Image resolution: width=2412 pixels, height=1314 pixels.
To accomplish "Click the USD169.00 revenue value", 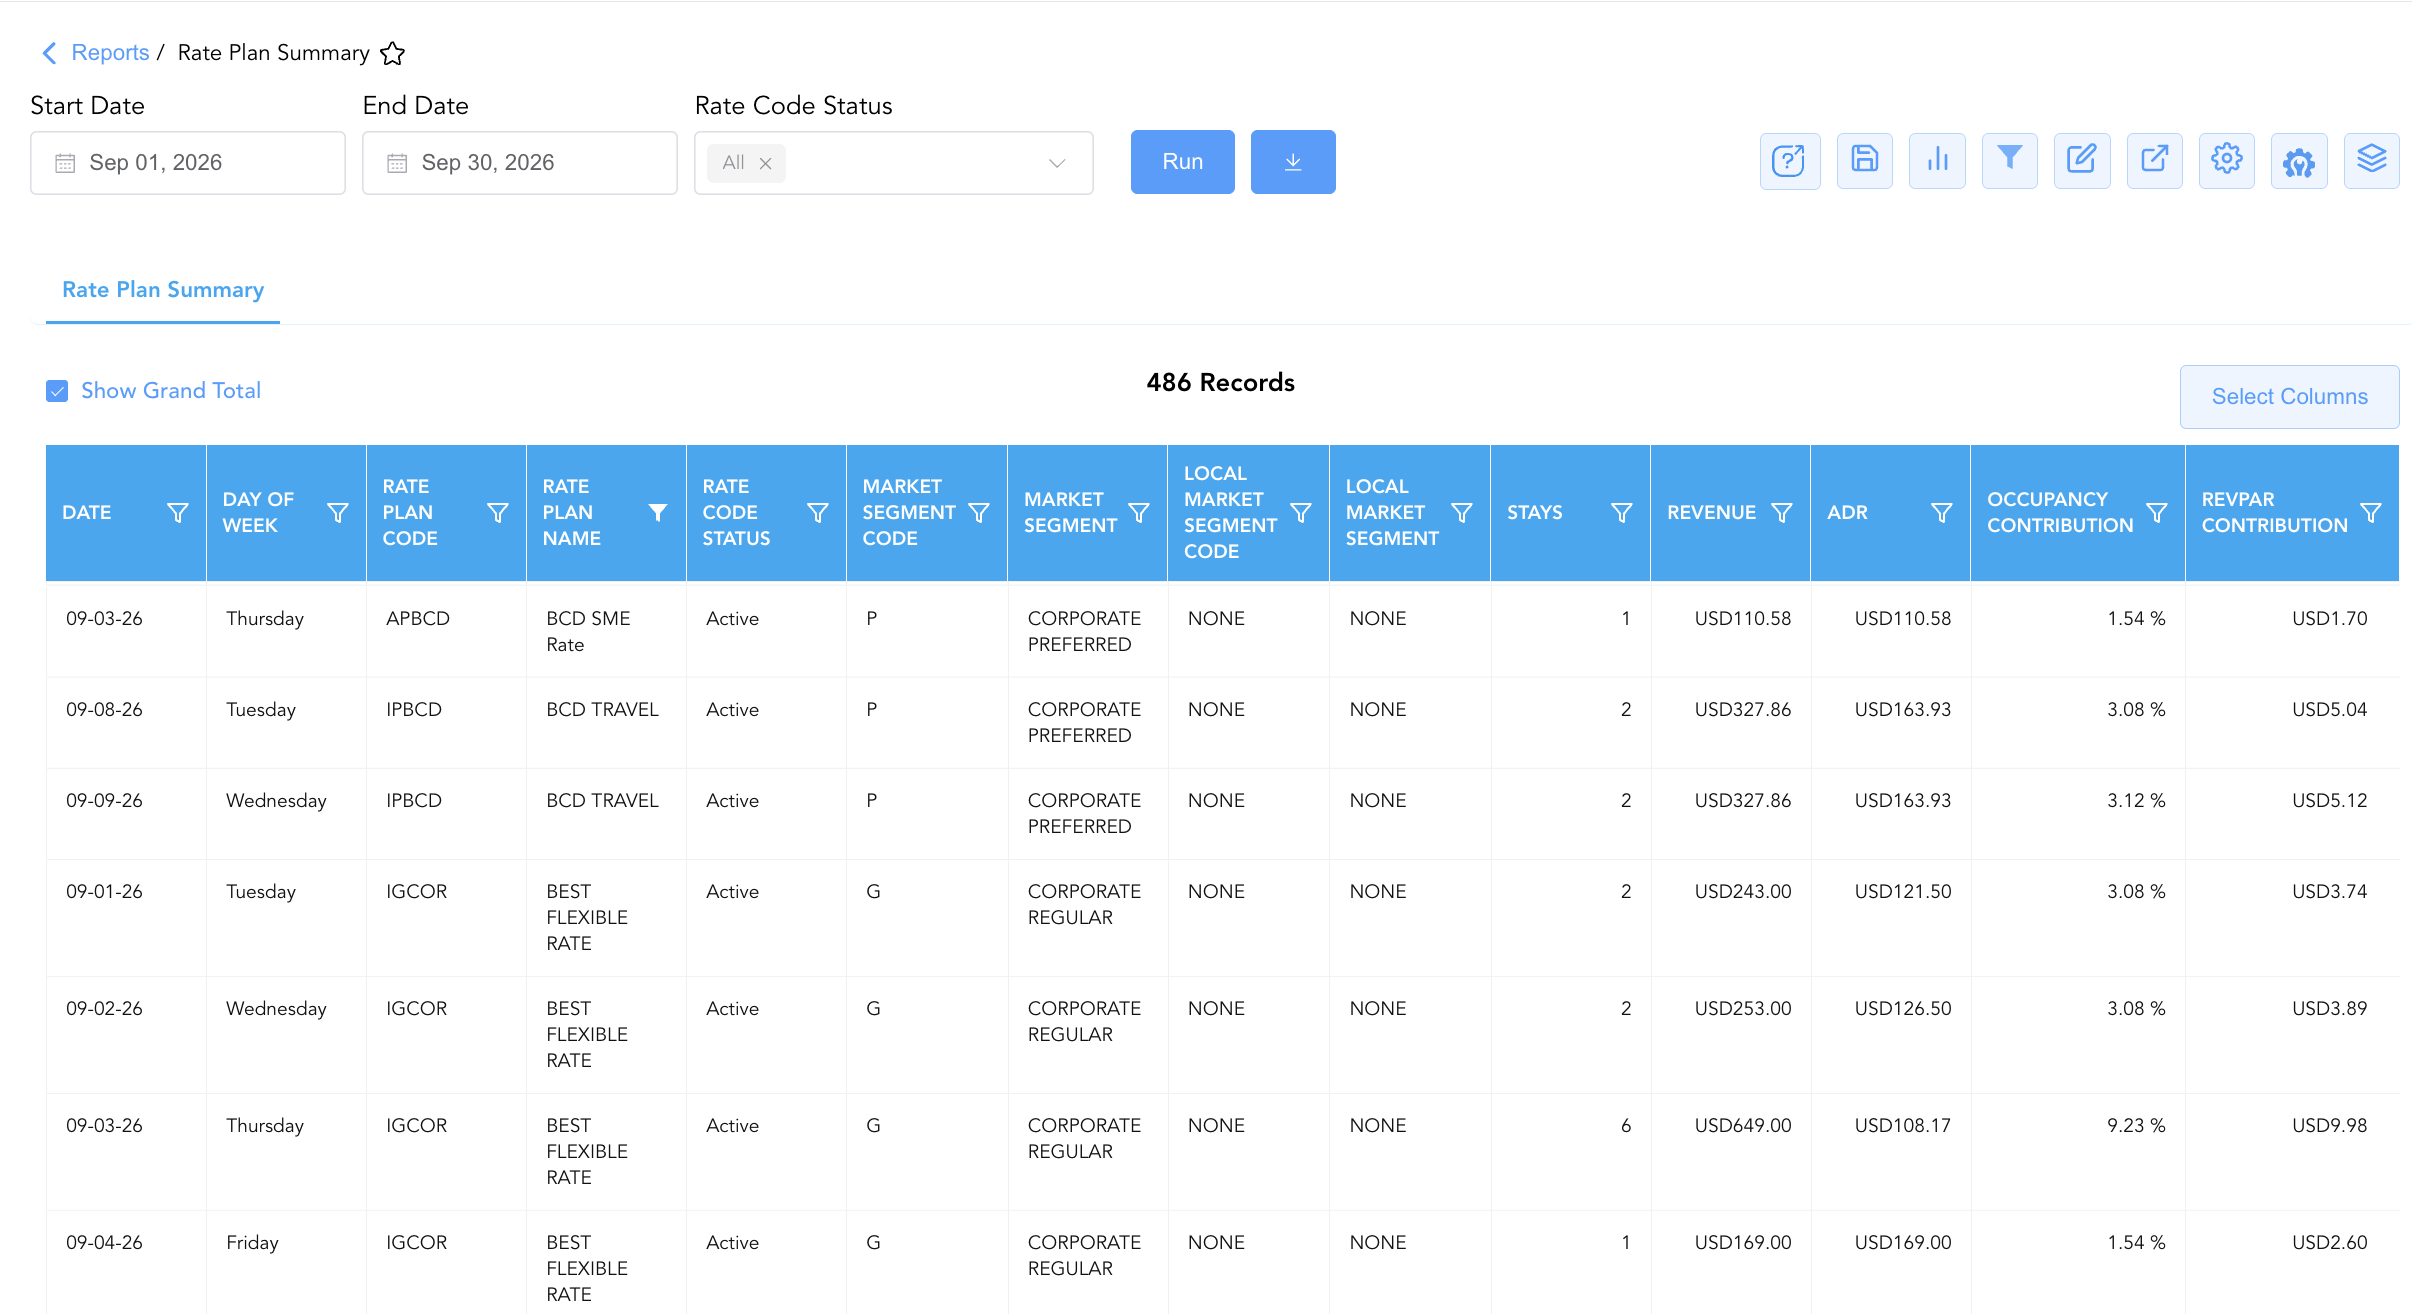I will (x=1742, y=1243).
